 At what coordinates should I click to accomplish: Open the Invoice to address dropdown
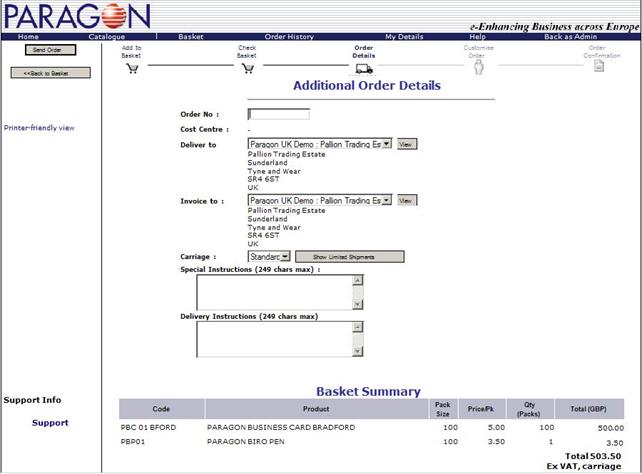pos(320,200)
